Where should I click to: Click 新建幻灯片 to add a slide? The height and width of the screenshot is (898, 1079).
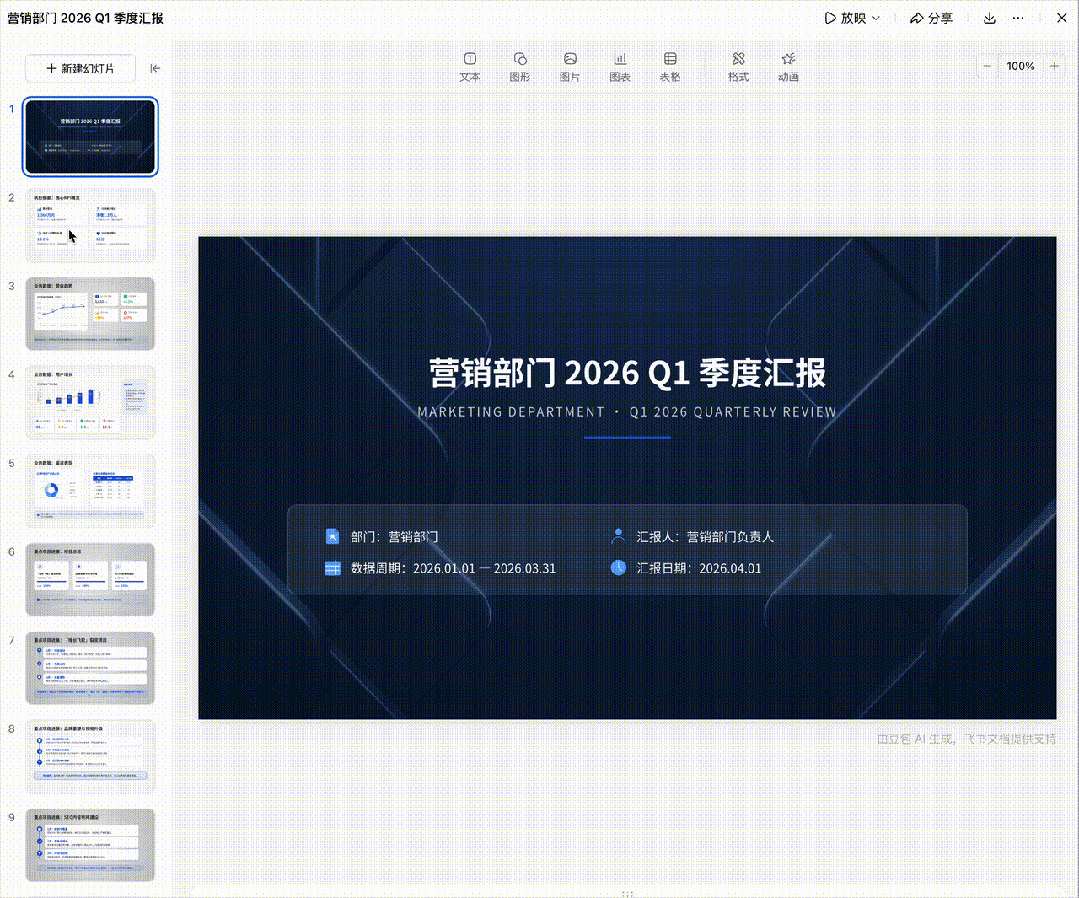pos(80,68)
